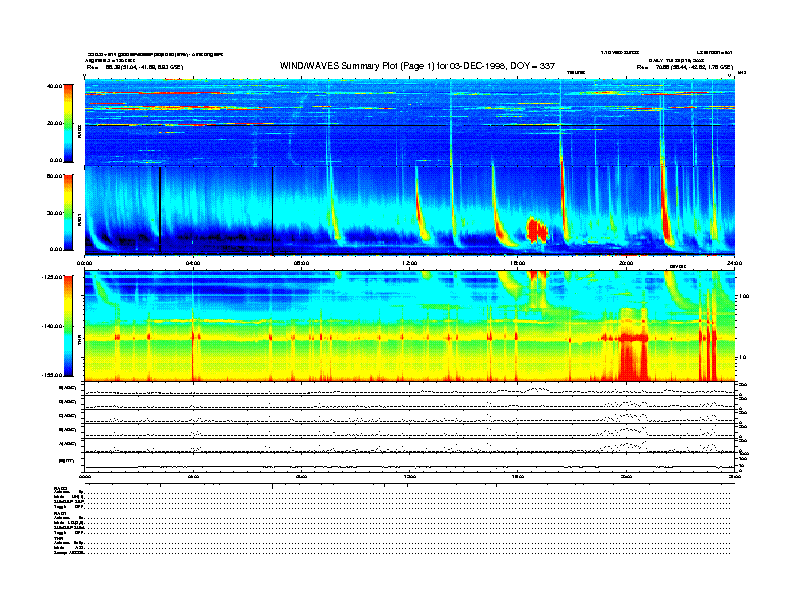Click the 24:00 time label under the RAD1 panel

click(734, 263)
